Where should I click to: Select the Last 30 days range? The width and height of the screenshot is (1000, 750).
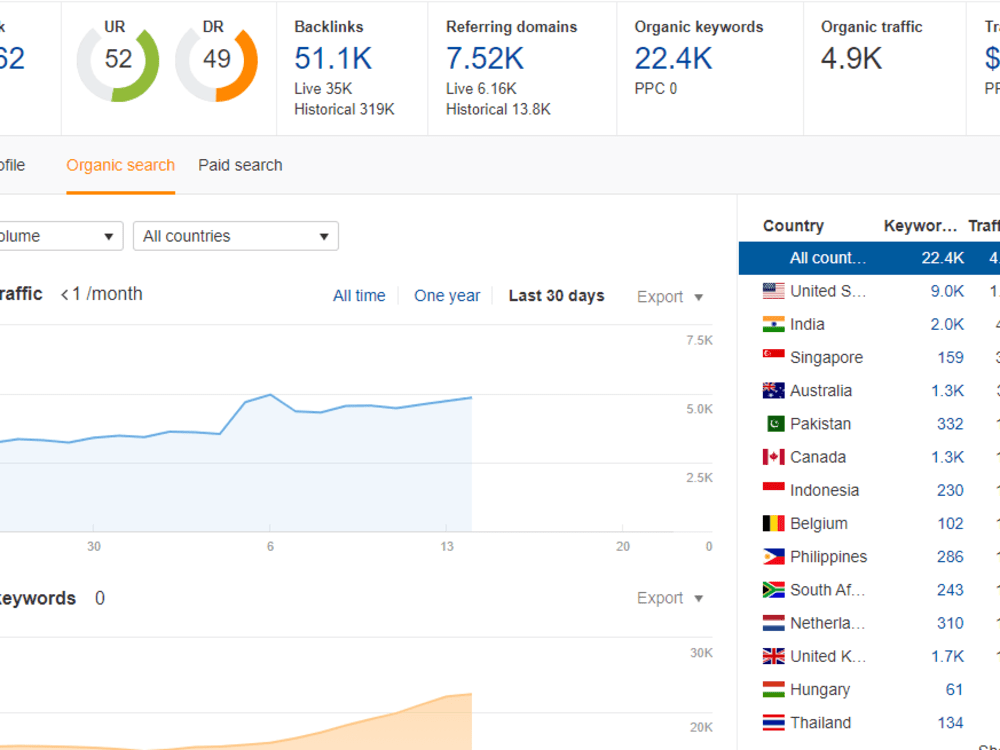pyautogui.click(x=556, y=296)
